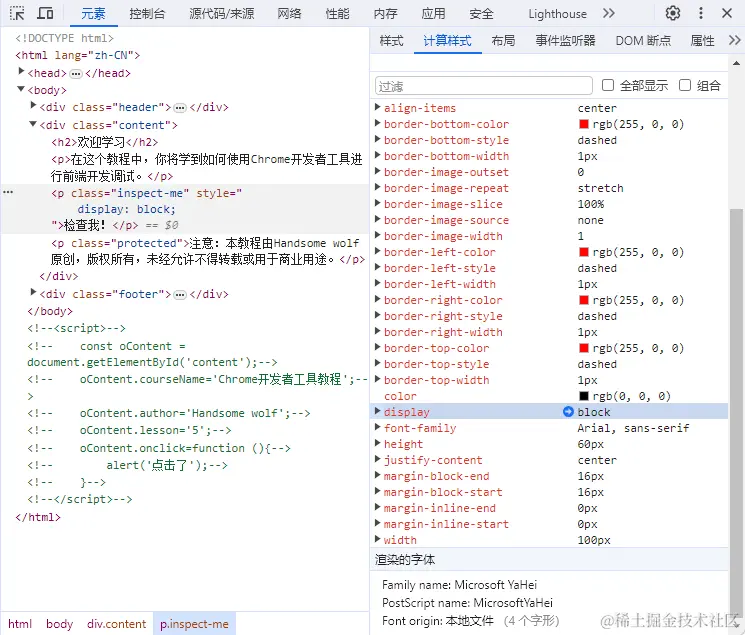Open the 事件监听器 sidebar tab
This screenshot has width=745, height=635.
(x=565, y=41)
